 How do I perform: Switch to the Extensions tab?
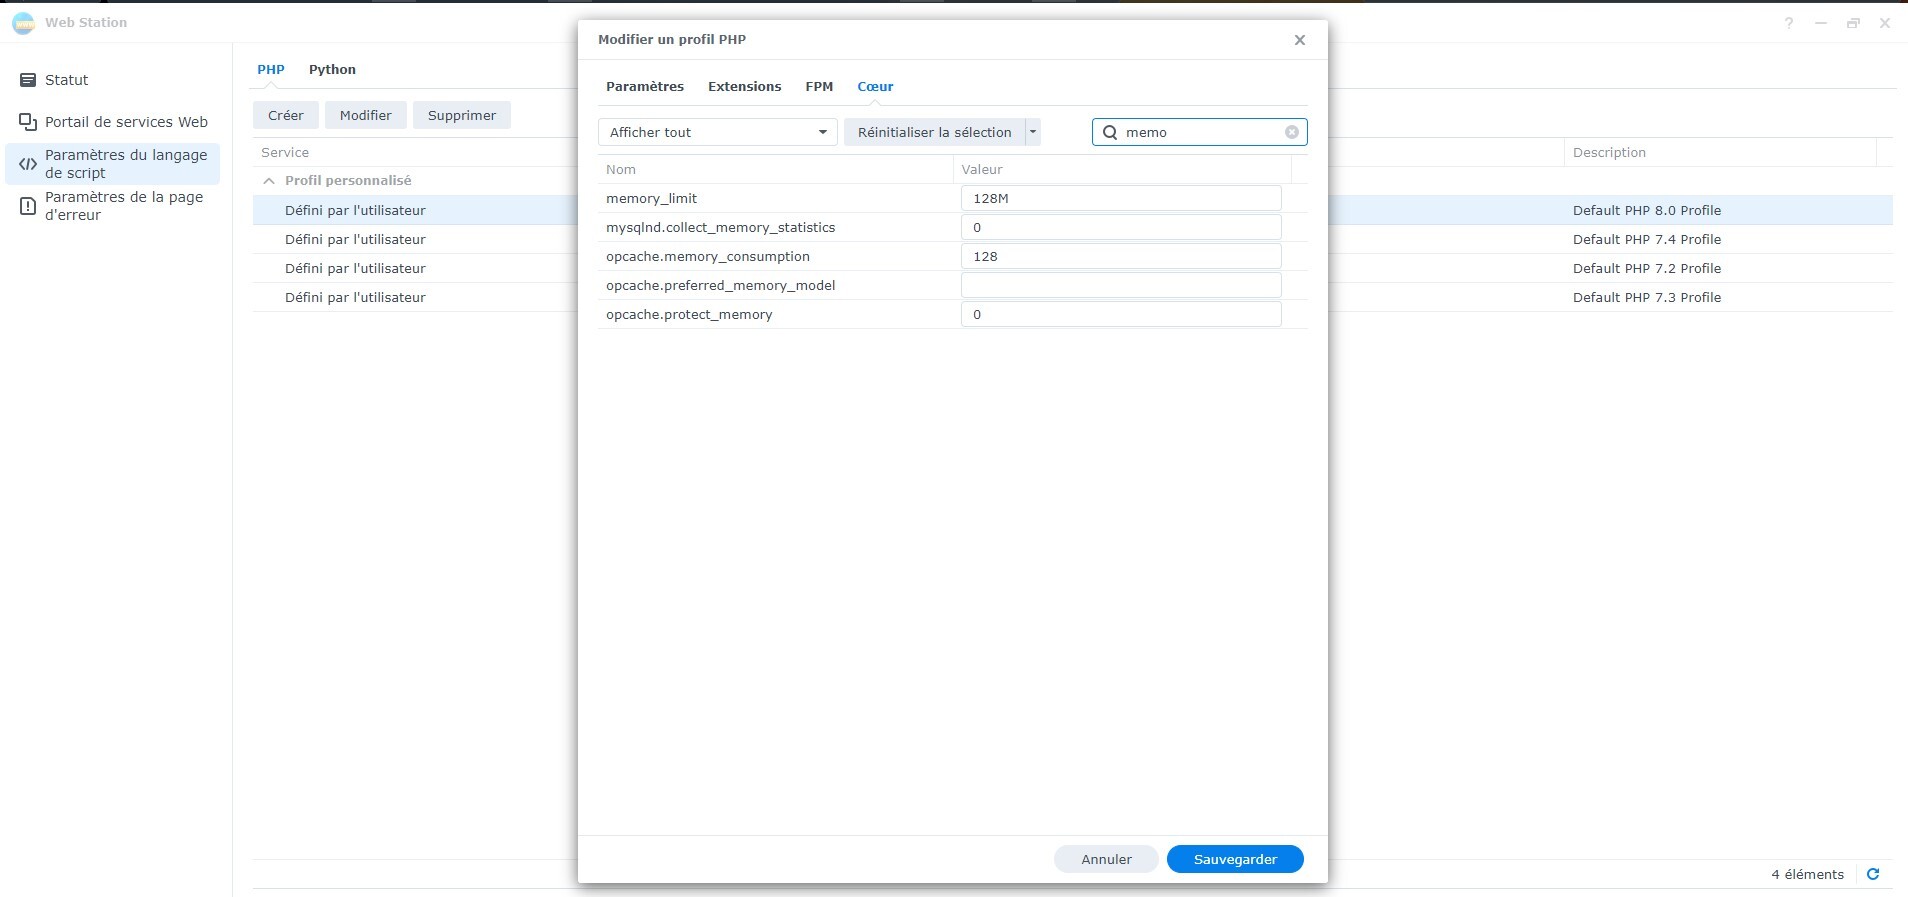coord(744,87)
